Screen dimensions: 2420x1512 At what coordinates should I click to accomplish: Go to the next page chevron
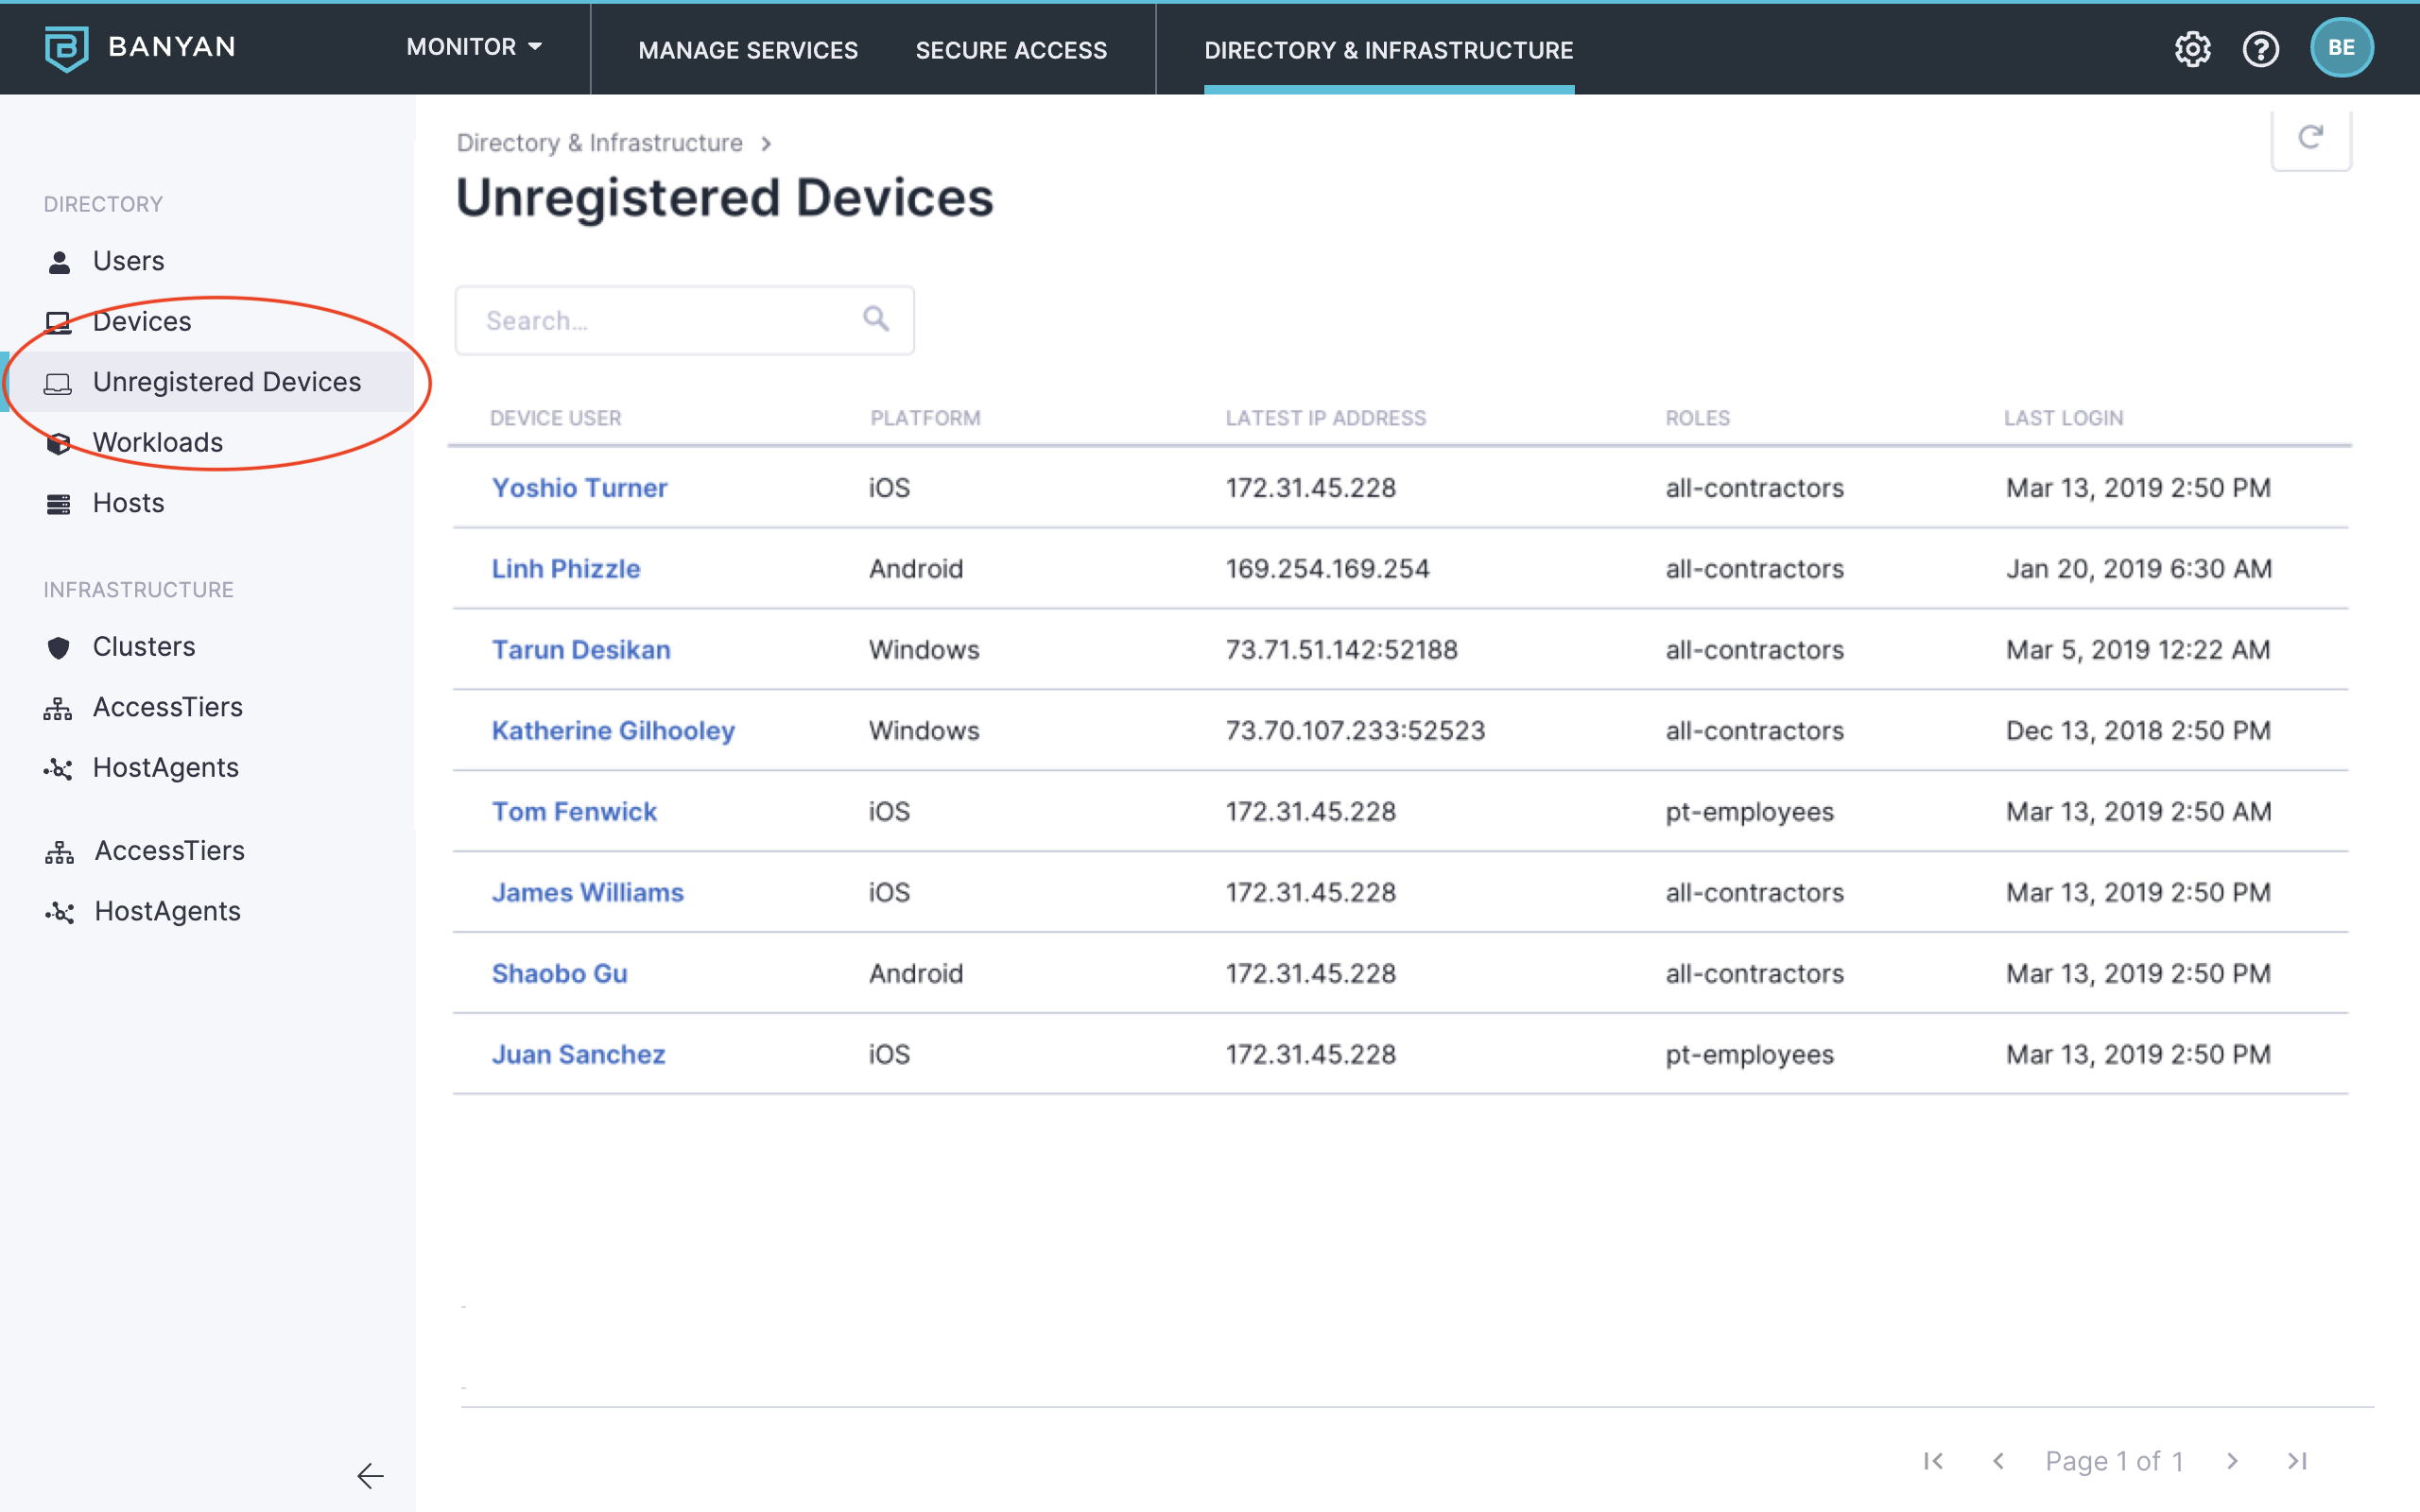tap(2232, 1461)
